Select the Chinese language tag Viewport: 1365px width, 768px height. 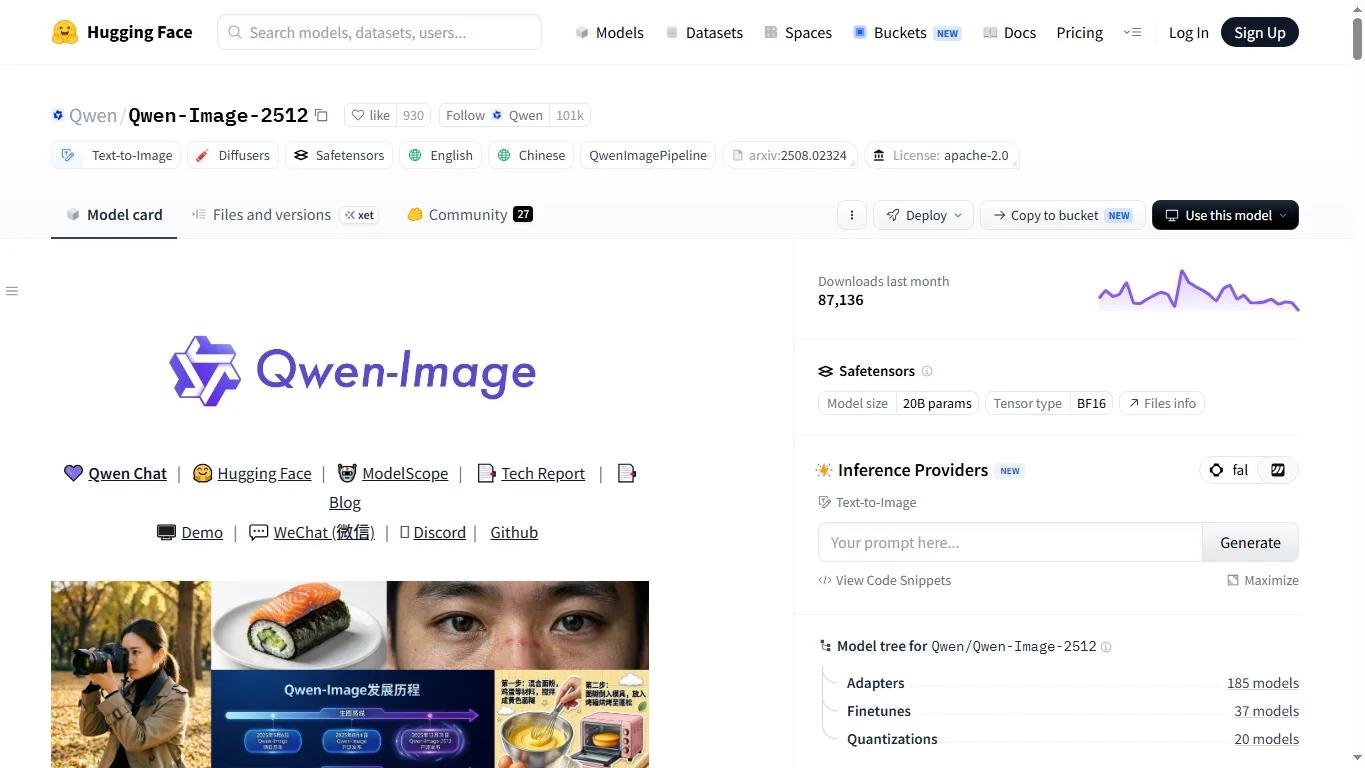[531, 155]
